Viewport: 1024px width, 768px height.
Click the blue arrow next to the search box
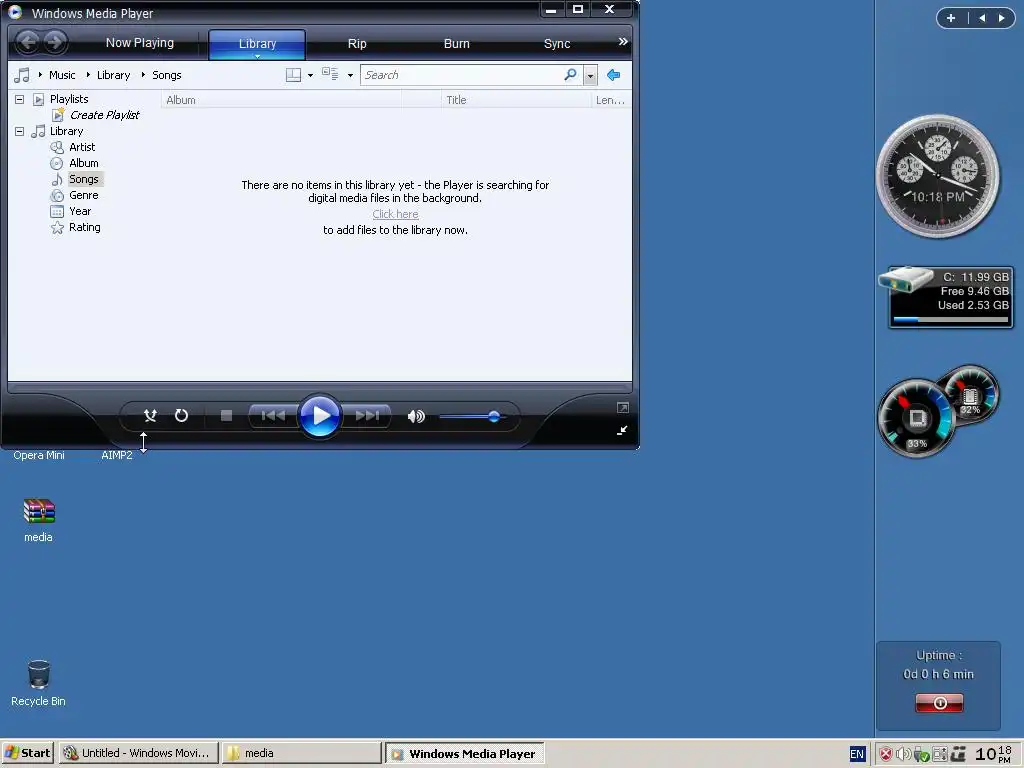click(x=613, y=75)
